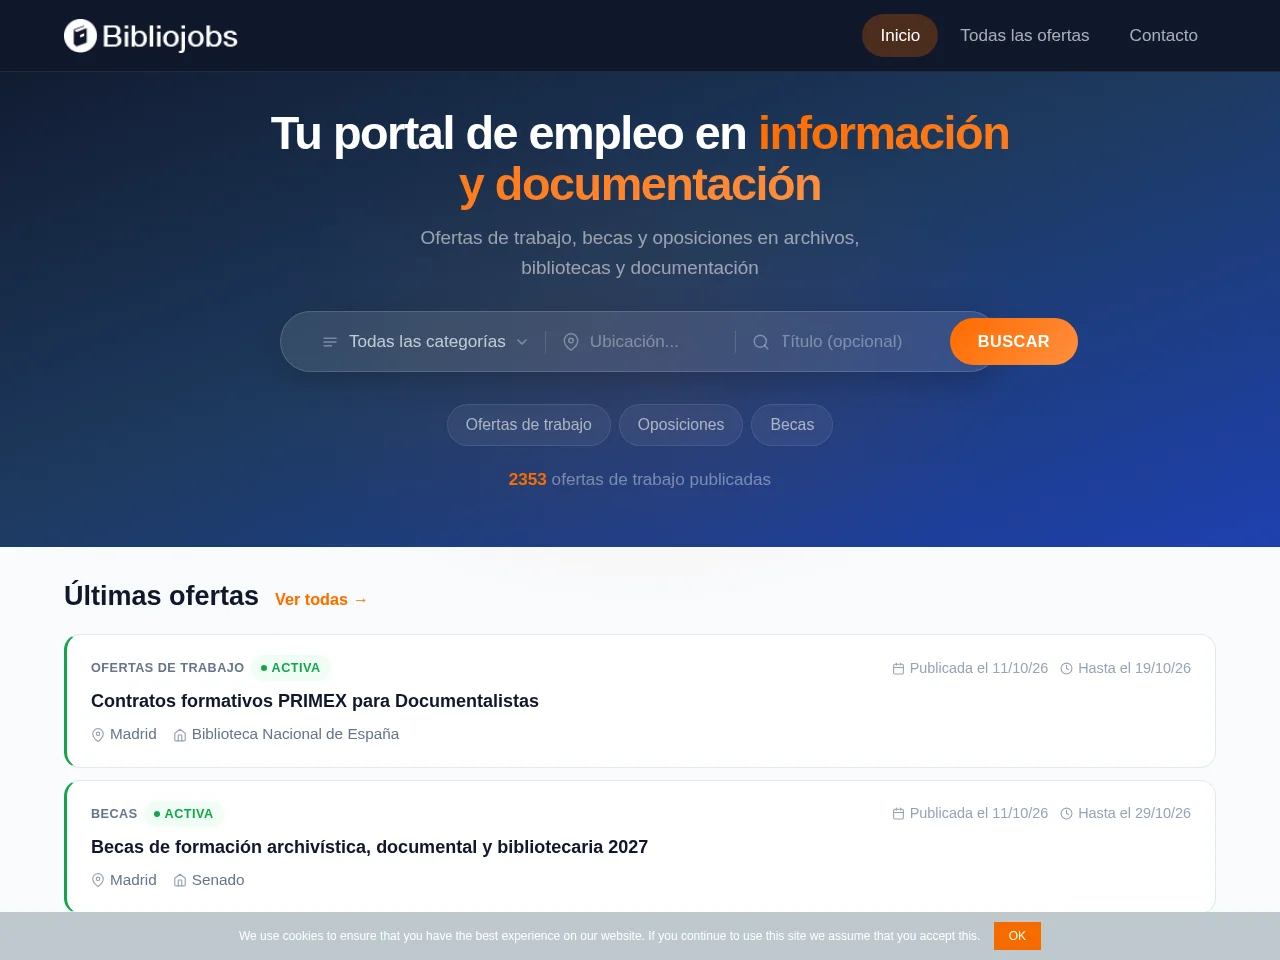Click Hasta el 19/10/26 deadline text
Image resolution: width=1280 pixels, height=960 pixels.
pyautogui.click(x=1134, y=668)
